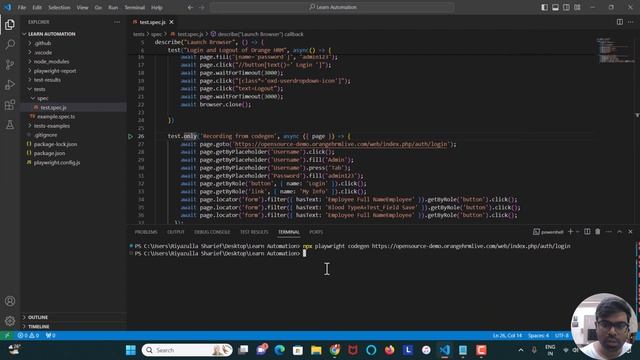Open terminal panel more actions ellipsis
640x360 pixels.
609,232
